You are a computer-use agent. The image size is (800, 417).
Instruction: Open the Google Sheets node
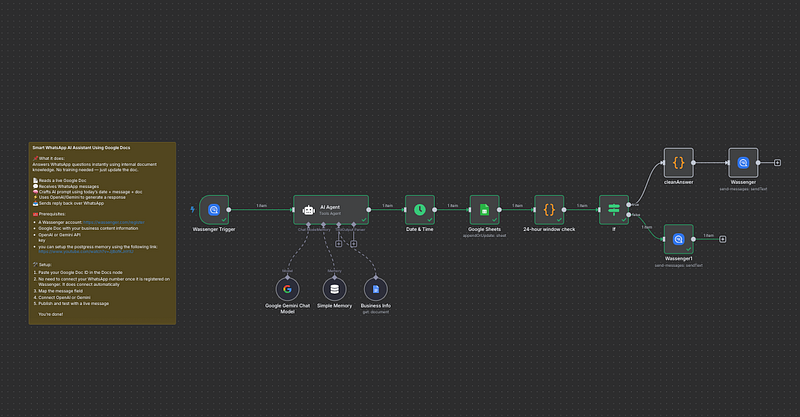click(x=485, y=210)
